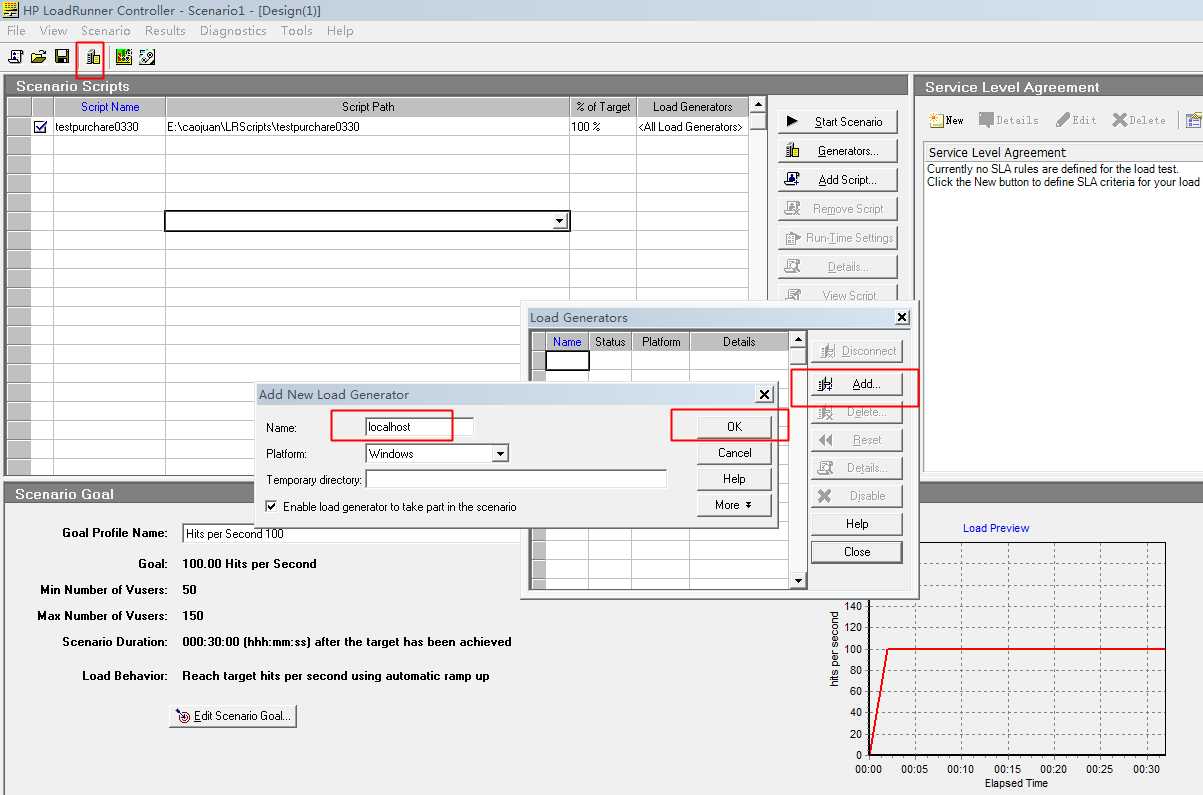Click the SLA Details toolbar item
Viewport: 1203px width, 795px height.
tap(1008, 120)
